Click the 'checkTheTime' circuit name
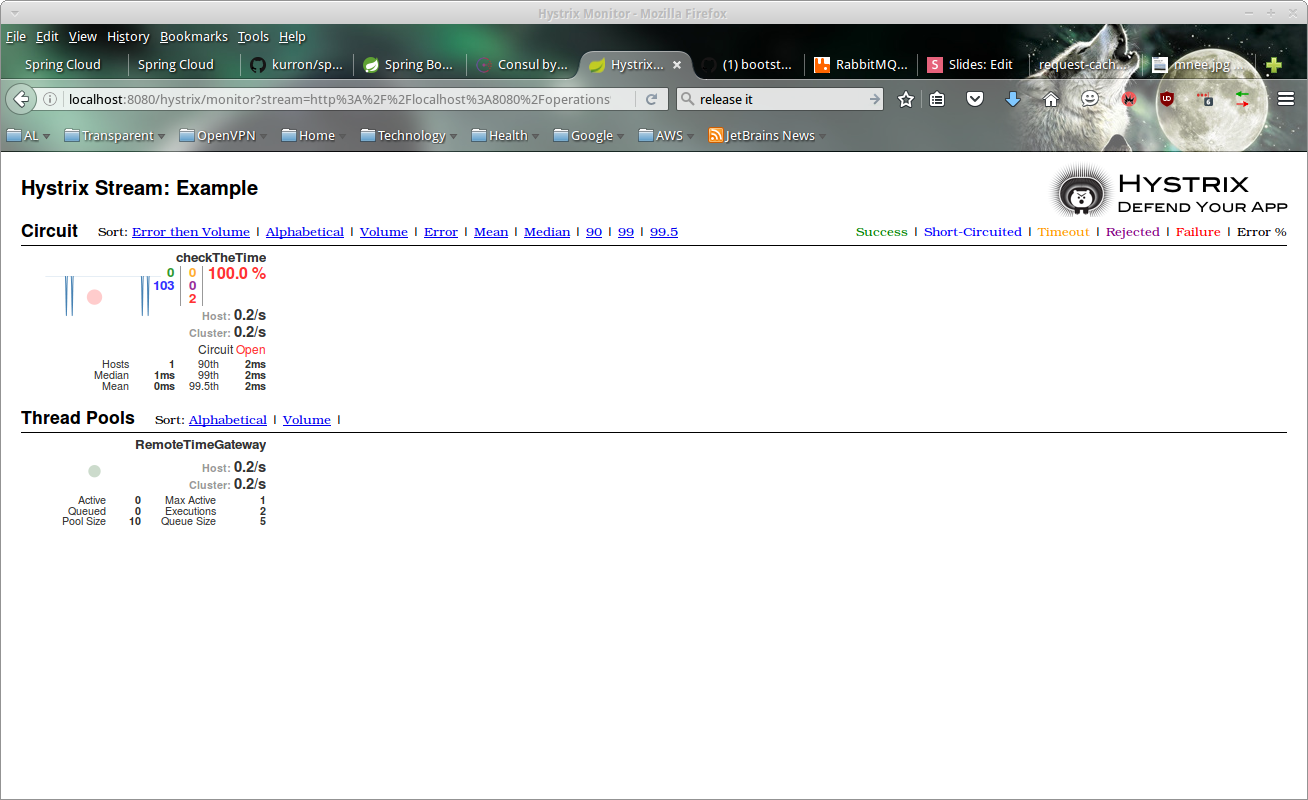The width and height of the screenshot is (1308, 800). tap(221, 258)
